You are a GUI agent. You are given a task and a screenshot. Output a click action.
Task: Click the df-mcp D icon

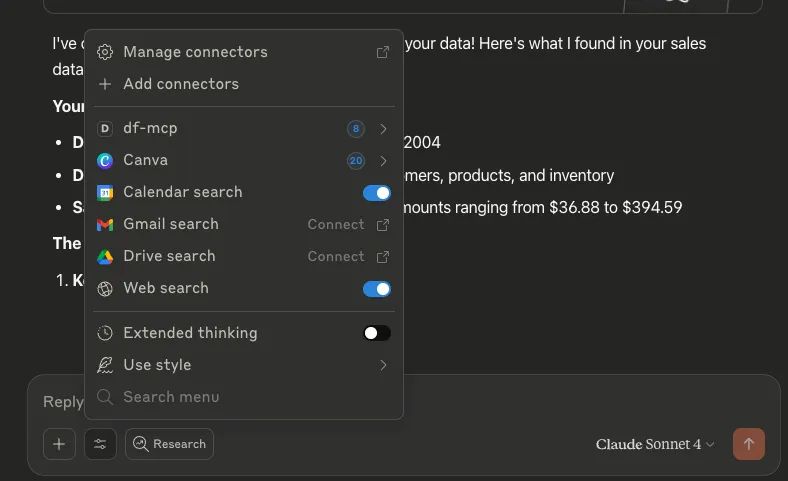coord(105,129)
